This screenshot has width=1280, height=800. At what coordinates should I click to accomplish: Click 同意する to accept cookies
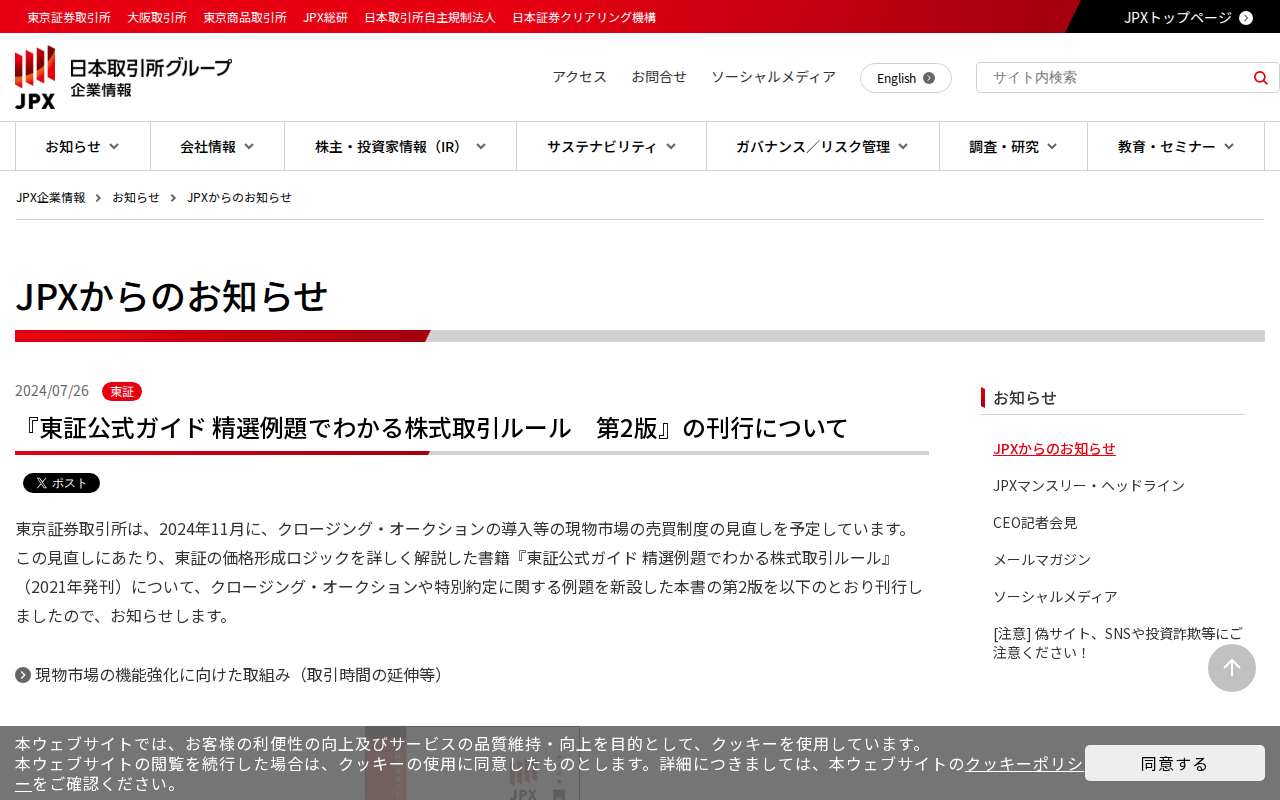click(x=1175, y=763)
